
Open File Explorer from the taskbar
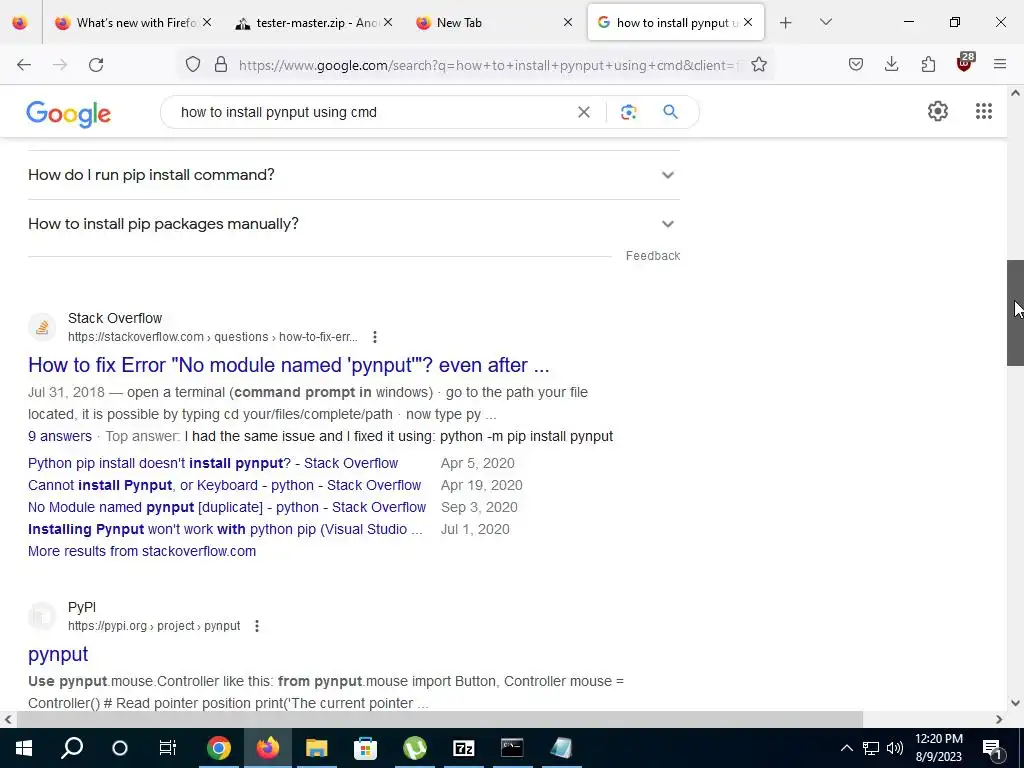[317, 748]
